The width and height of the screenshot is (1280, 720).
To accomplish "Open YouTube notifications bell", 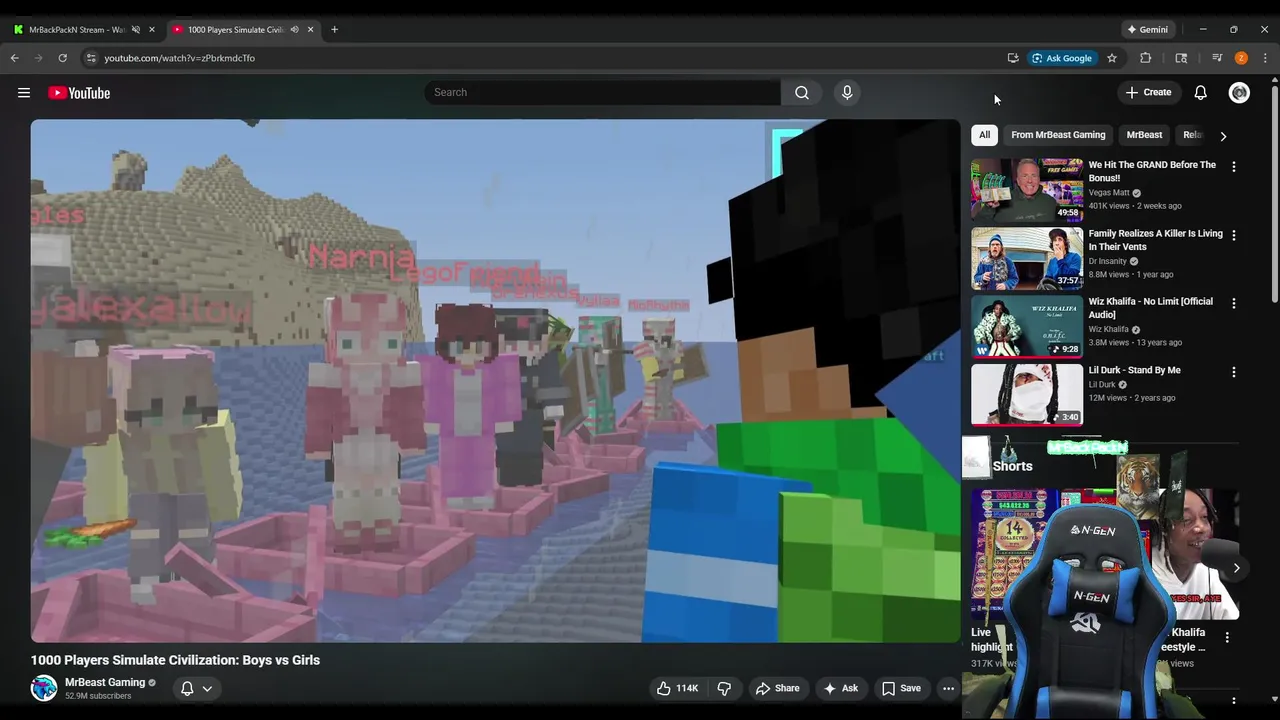I will 1200,93.
